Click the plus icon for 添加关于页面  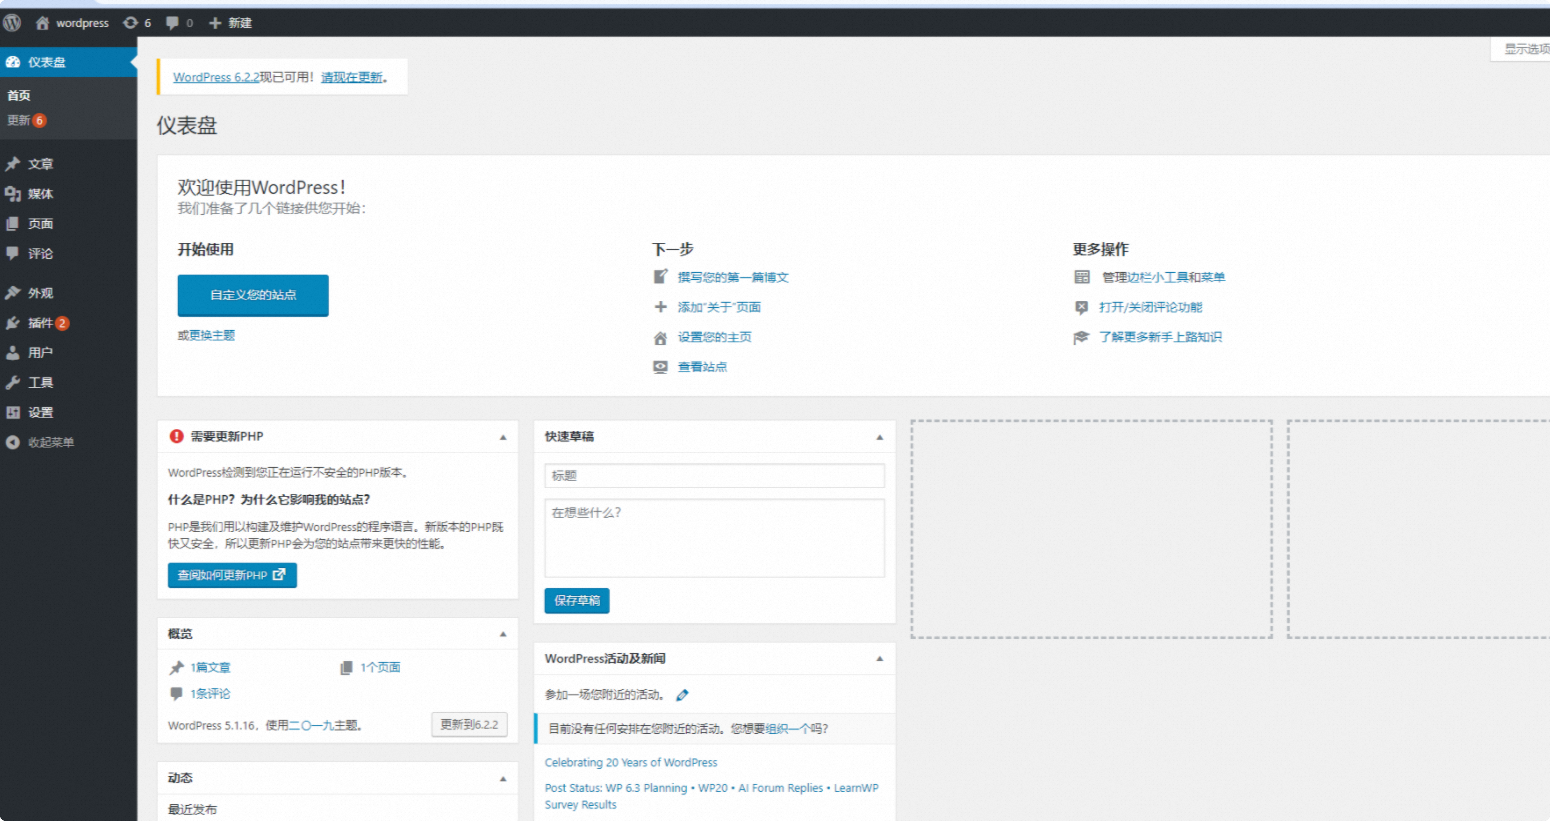tap(660, 307)
